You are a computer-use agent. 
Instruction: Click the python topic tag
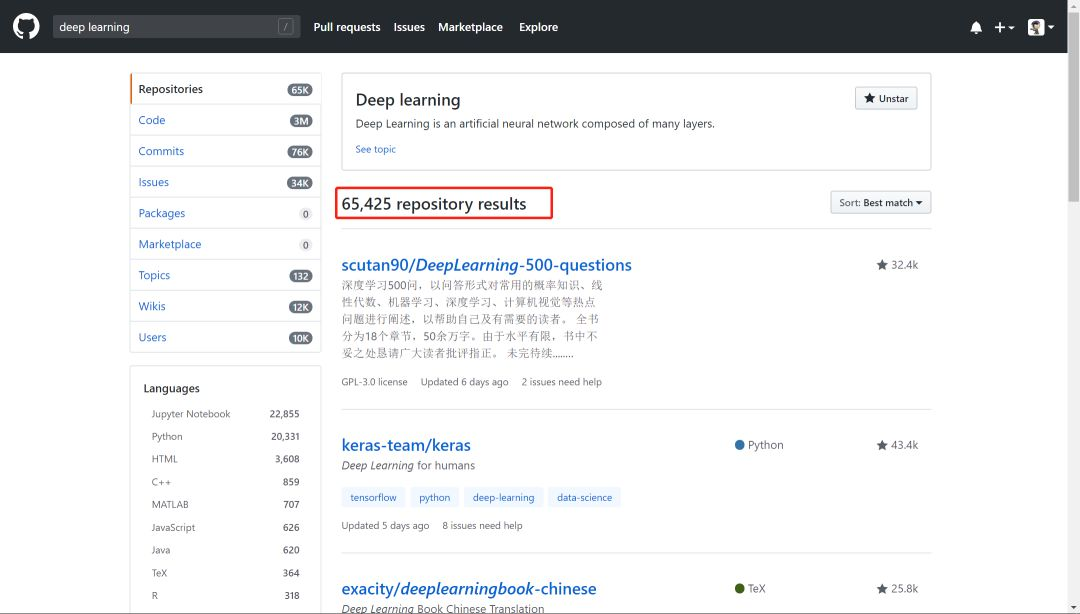(435, 498)
